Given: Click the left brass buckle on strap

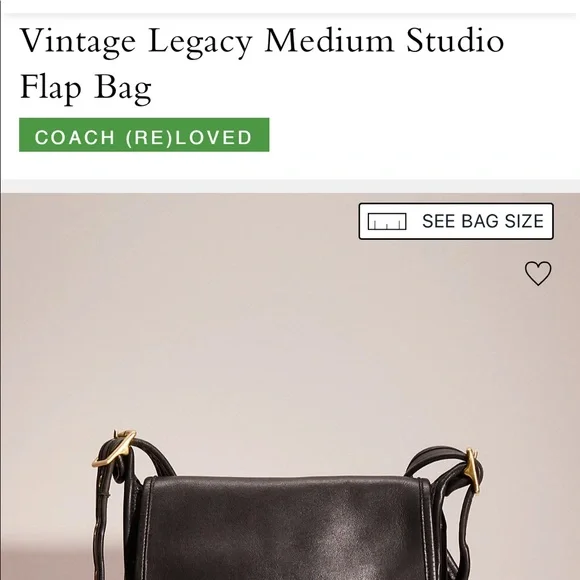Looking at the screenshot, I should click(x=114, y=448).
